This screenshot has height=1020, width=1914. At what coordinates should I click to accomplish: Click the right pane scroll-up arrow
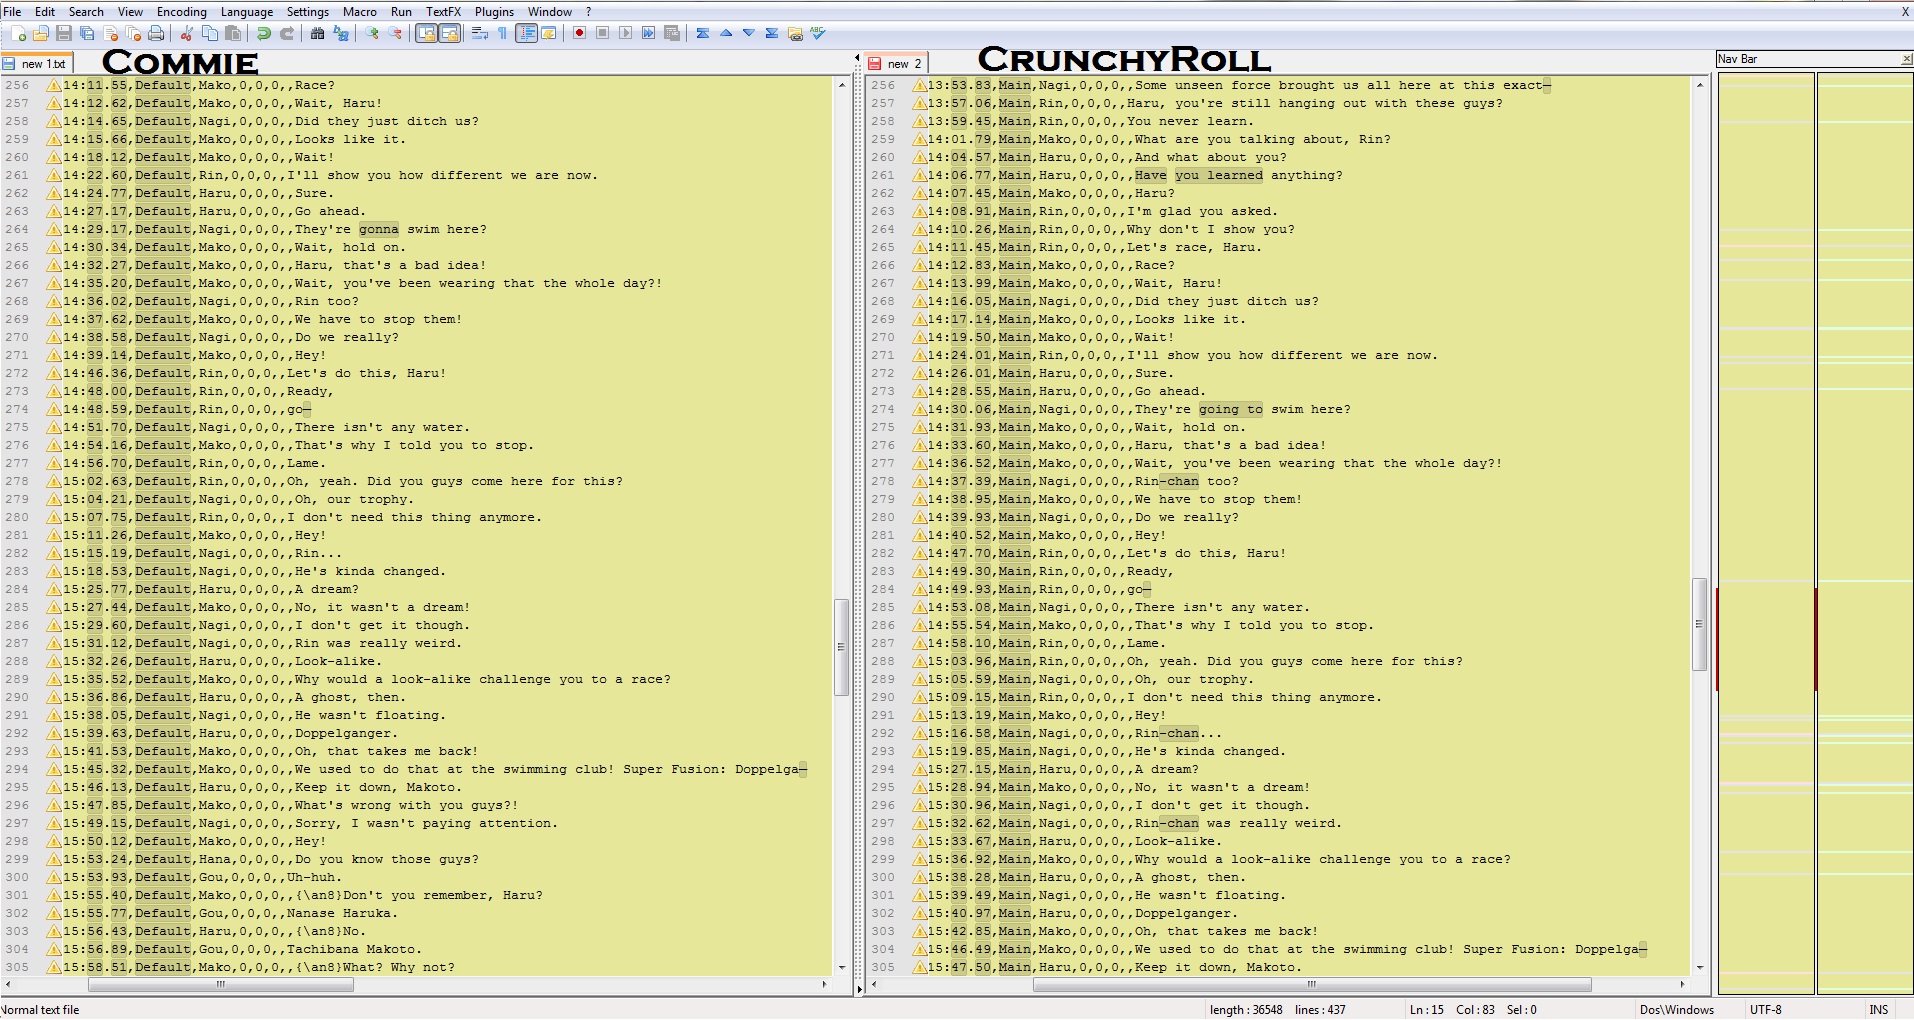pos(1699,85)
